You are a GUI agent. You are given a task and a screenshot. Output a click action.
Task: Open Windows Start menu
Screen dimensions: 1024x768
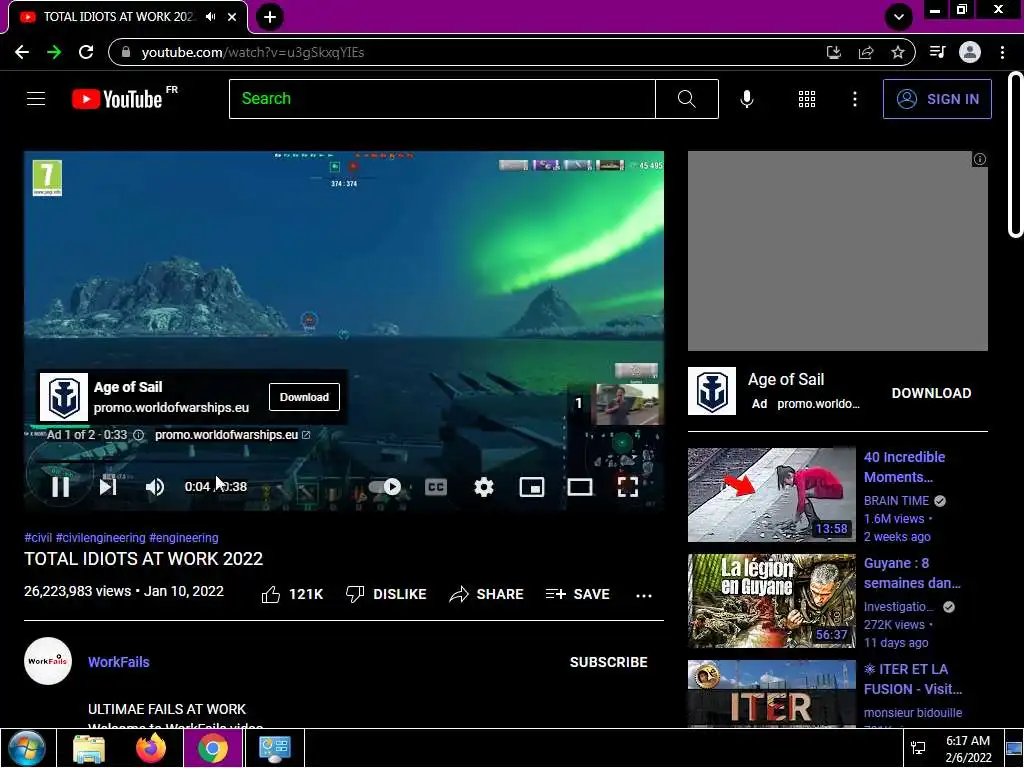[27, 748]
